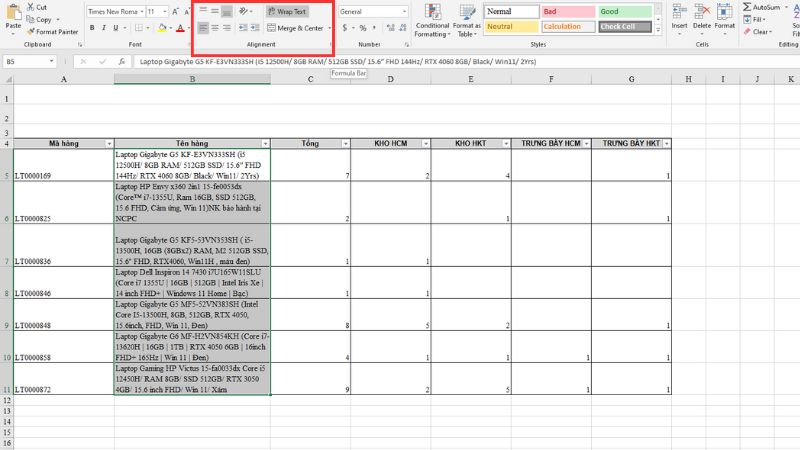Open the General number format dropdown

click(x=404, y=11)
